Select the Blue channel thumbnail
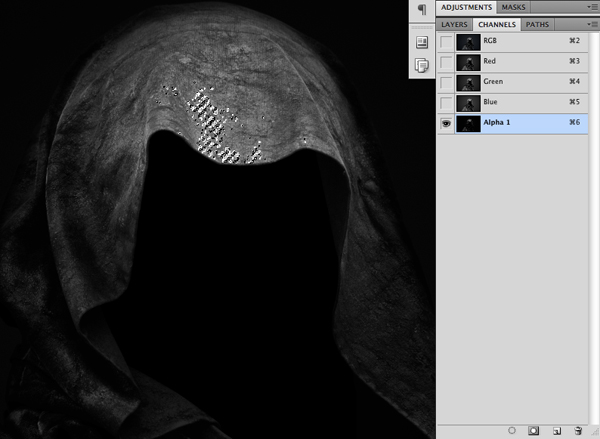Screen dimensions: 600x439 pyautogui.click(x=467, y=103)
